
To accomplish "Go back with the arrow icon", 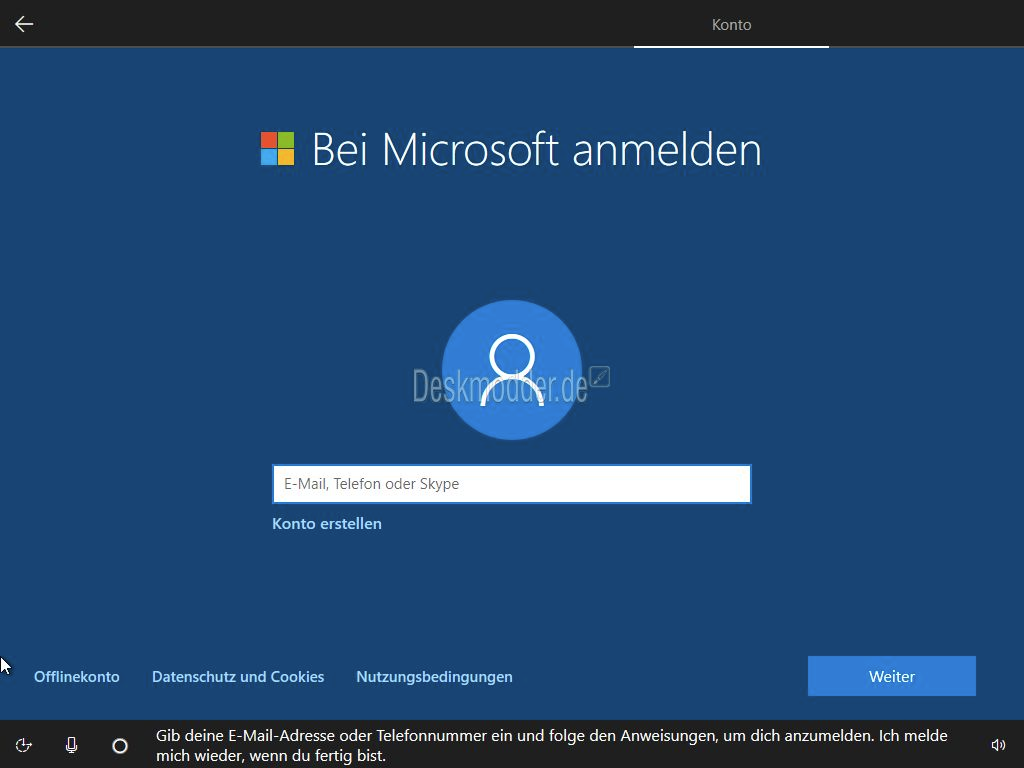I will click(x=24, y=24).
